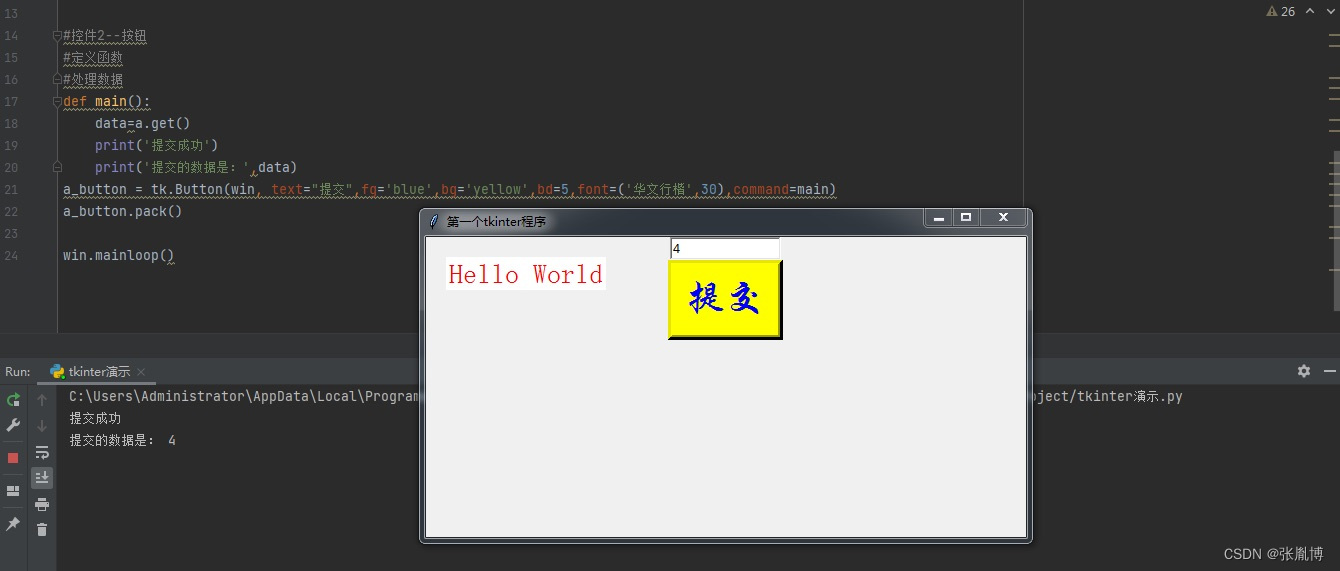Screen dimensions: 1340x571
Task: Print the console output
Action: click(42, 504)
